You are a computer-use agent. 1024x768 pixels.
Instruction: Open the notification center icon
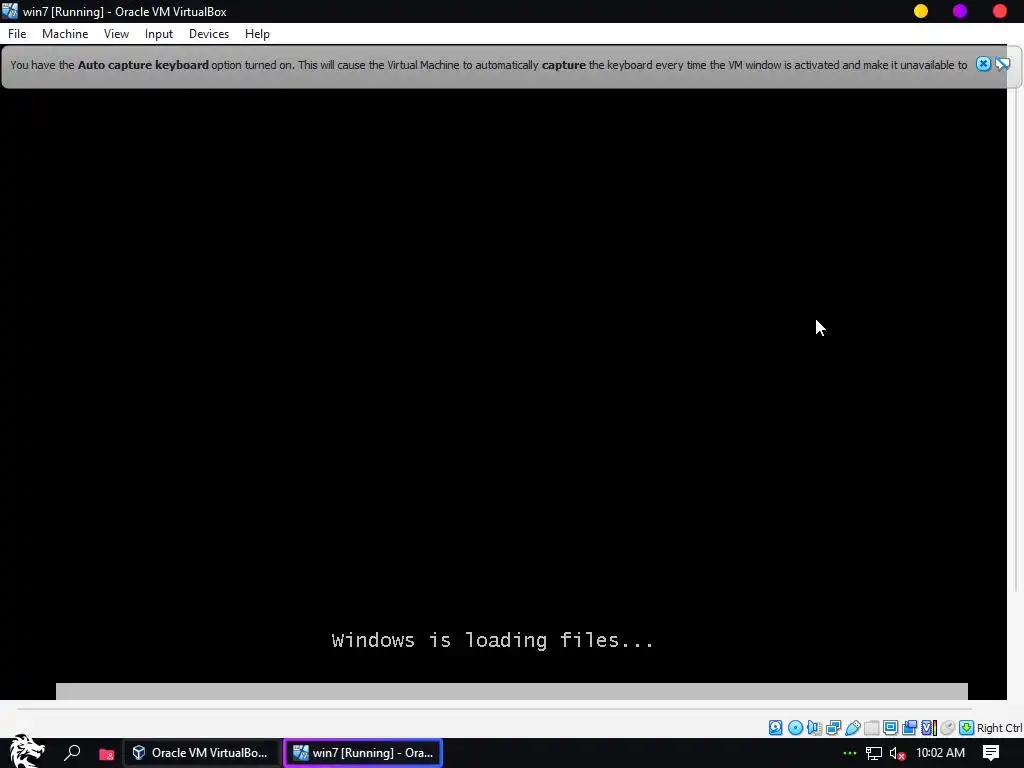pos(991,753)
